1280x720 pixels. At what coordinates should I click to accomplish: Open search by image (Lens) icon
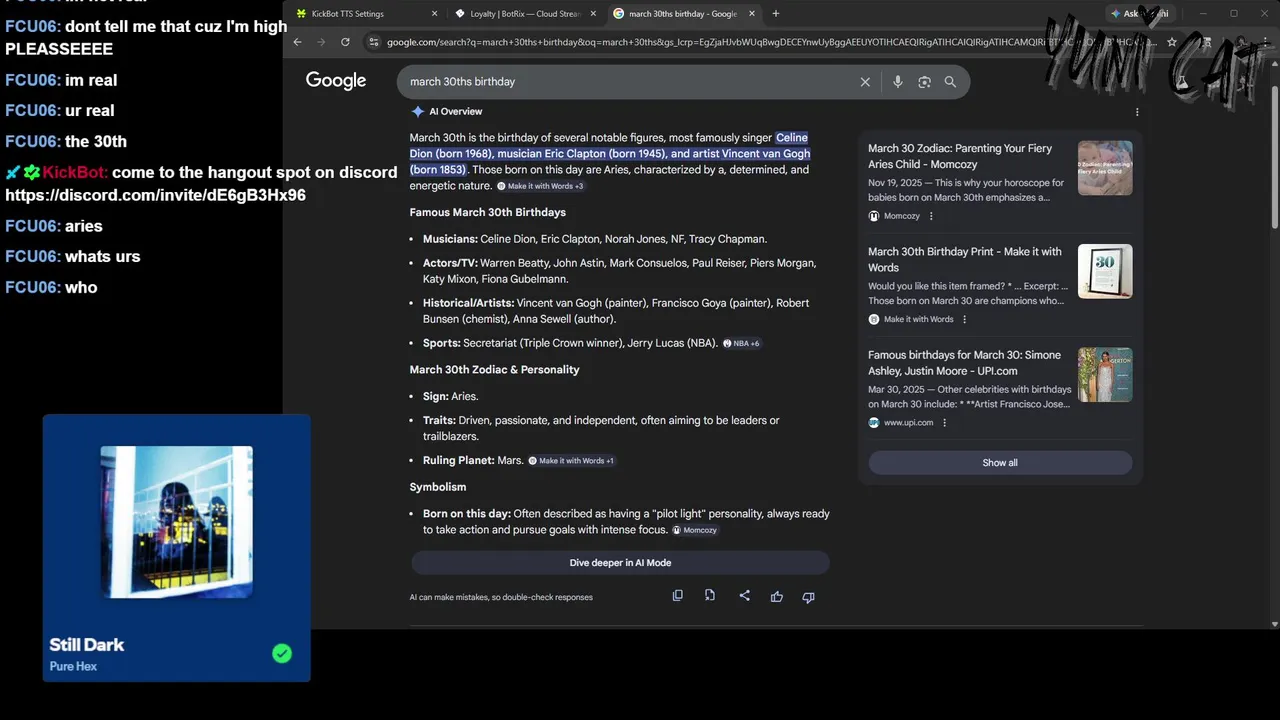click(924, 82)
